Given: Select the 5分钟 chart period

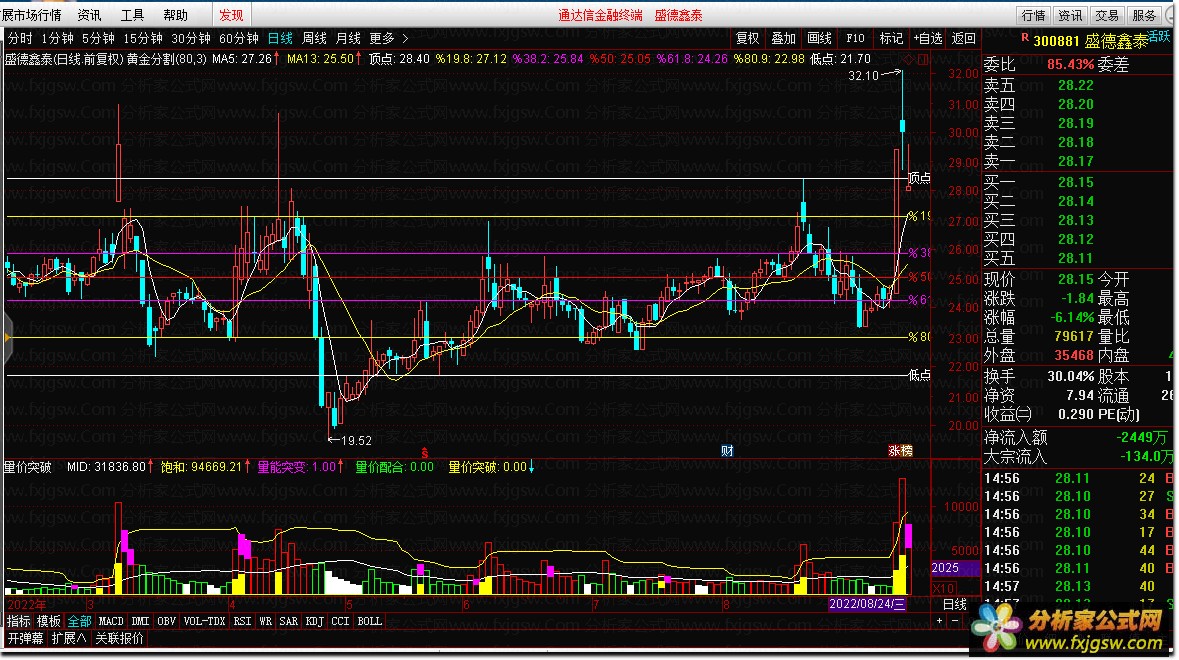Looking at the screenshot, I should point(99,38).
